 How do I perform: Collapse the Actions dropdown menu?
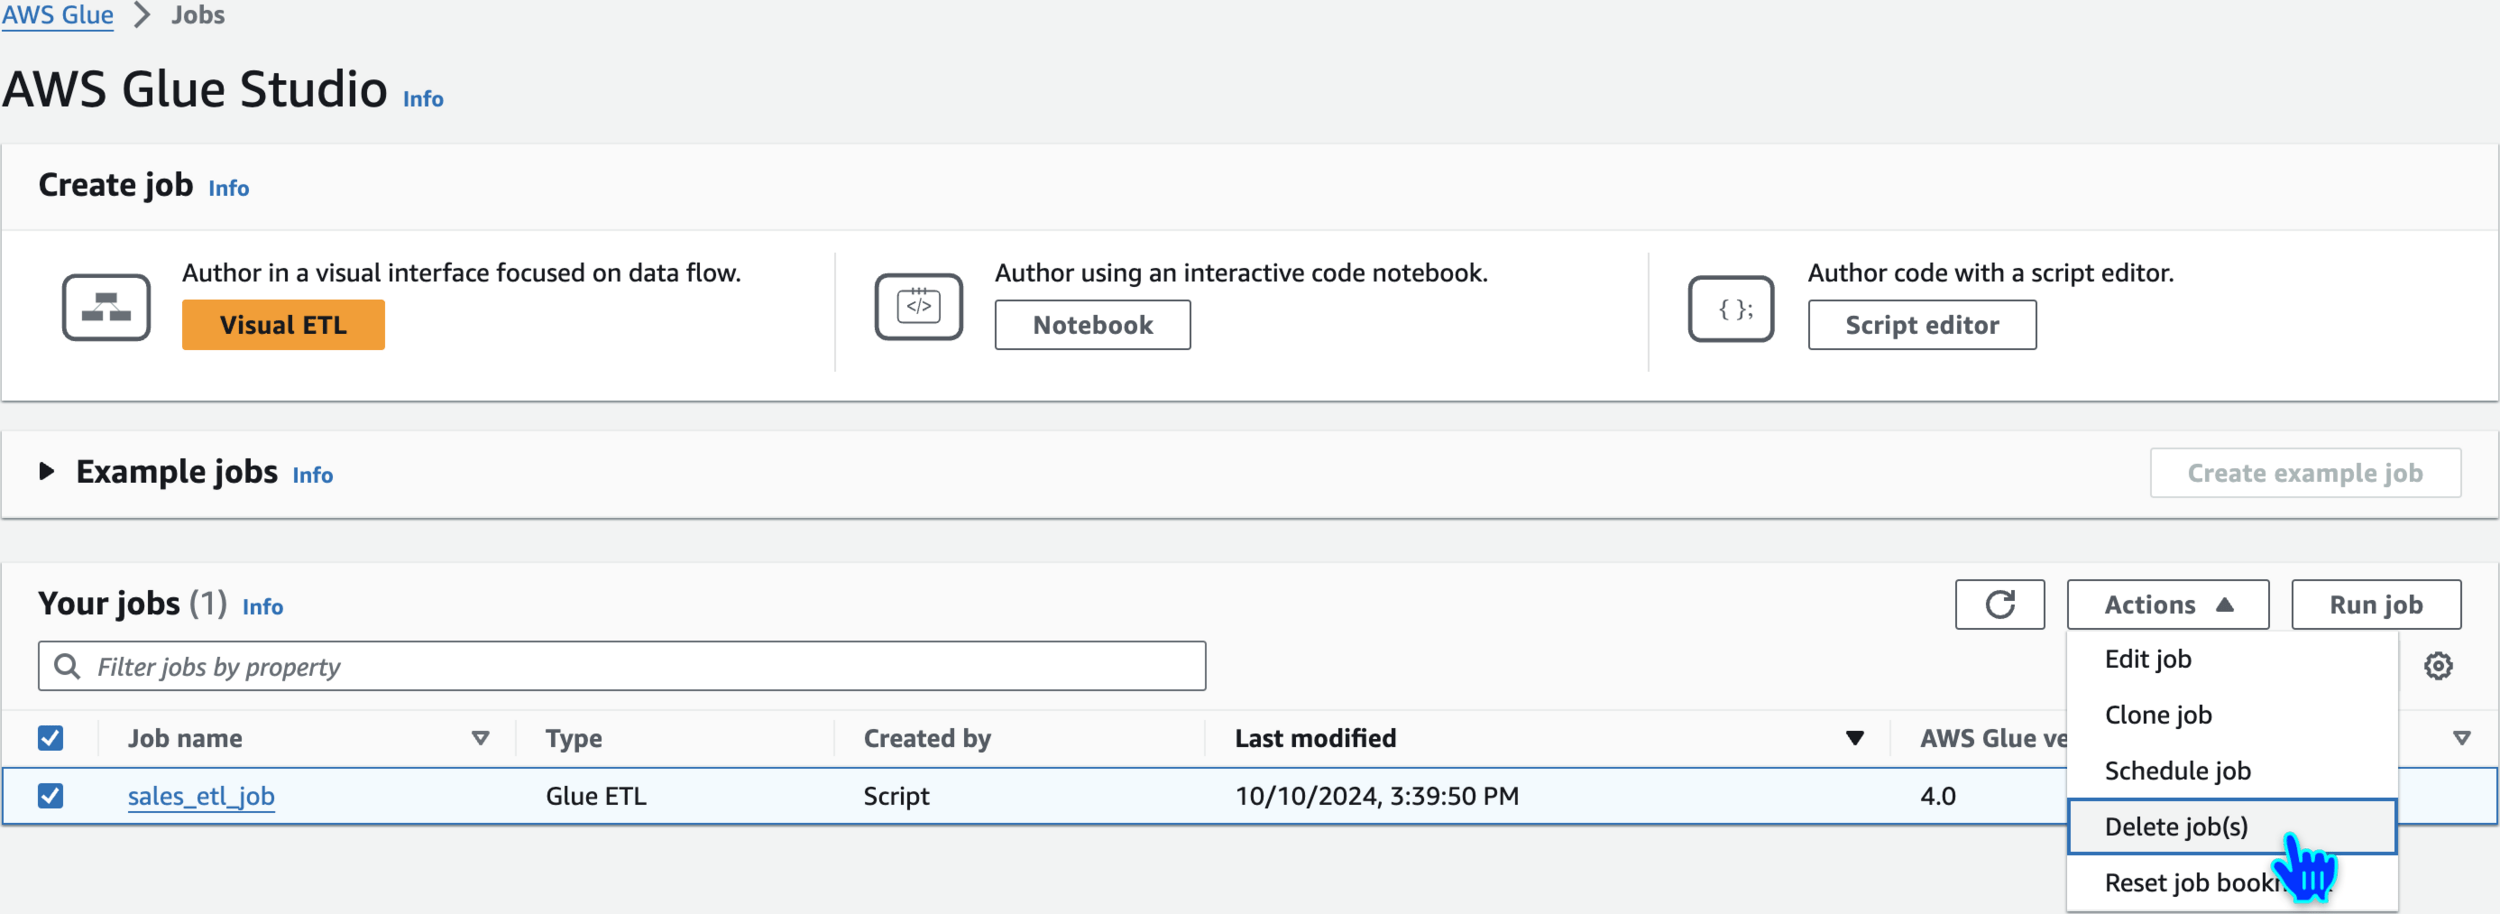[x=2168, y=605]
